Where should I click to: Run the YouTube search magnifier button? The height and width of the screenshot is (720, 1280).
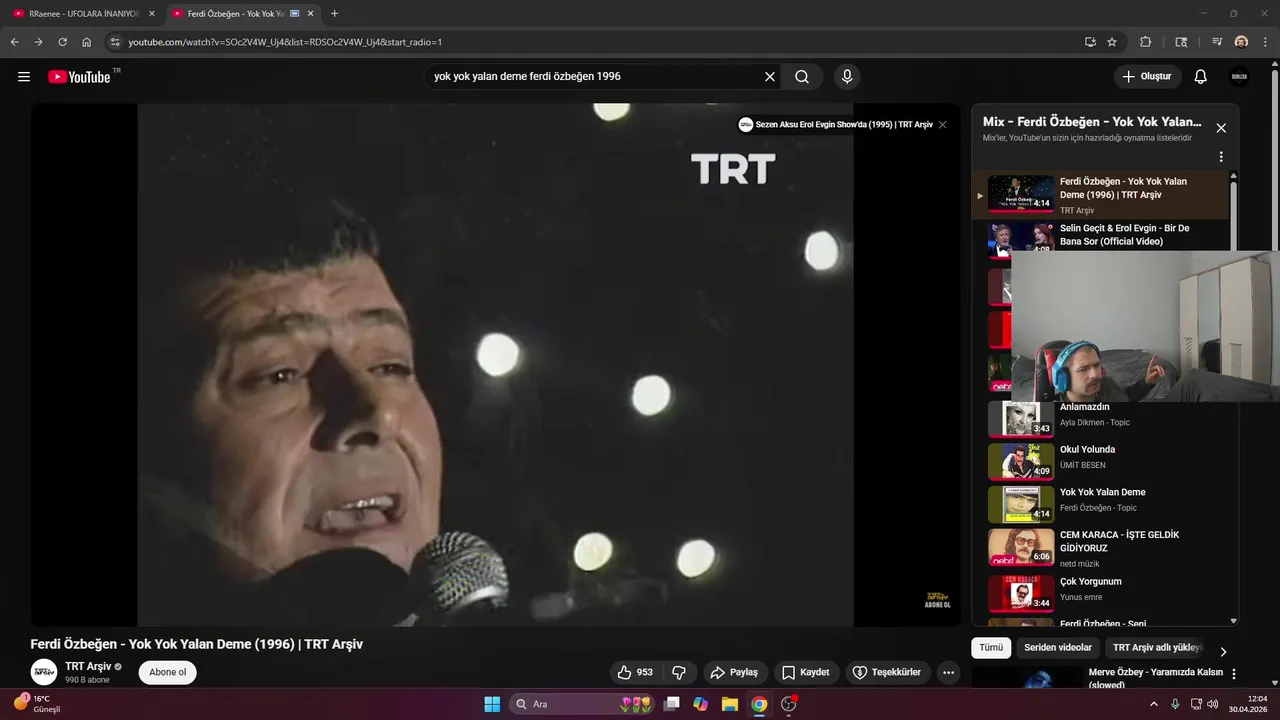pos(802,77)
